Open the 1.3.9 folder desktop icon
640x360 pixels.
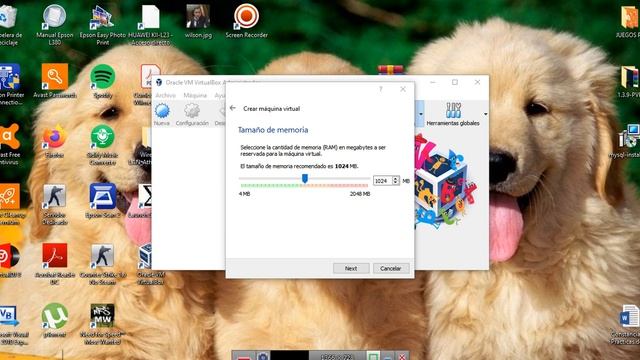click(x=629, y=82)
